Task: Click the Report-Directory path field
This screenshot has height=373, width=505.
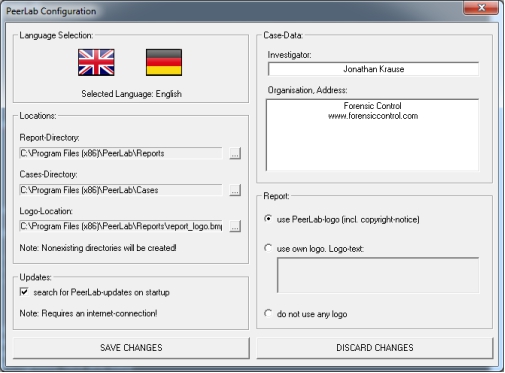Action: tap(121, 153)
